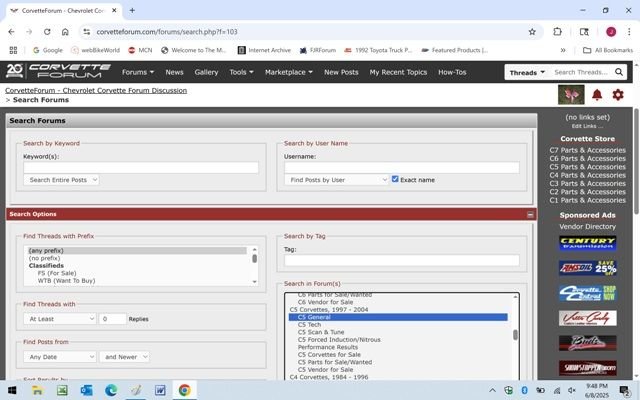Open the and Newer dropdown
Image resolution: width=640 pixels, height=400 pixels.
tap(124, 357)
